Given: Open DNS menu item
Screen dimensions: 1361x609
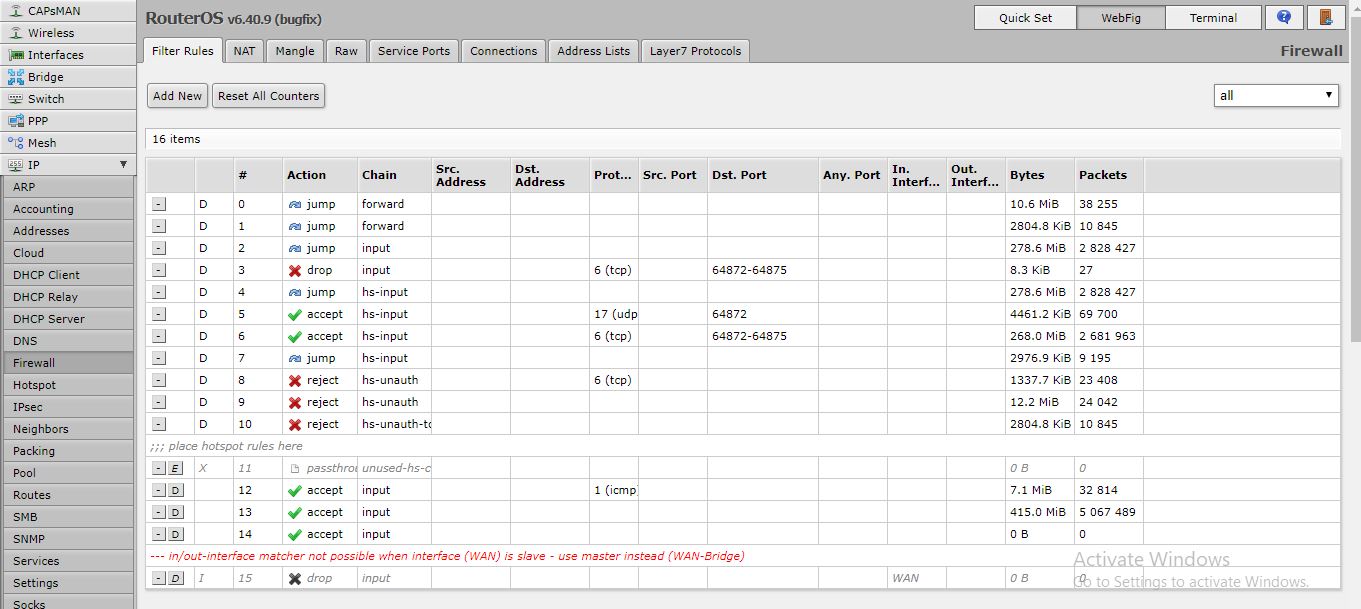Looking at the screenshot, I should pyautogui.click(x=67, y=341).
